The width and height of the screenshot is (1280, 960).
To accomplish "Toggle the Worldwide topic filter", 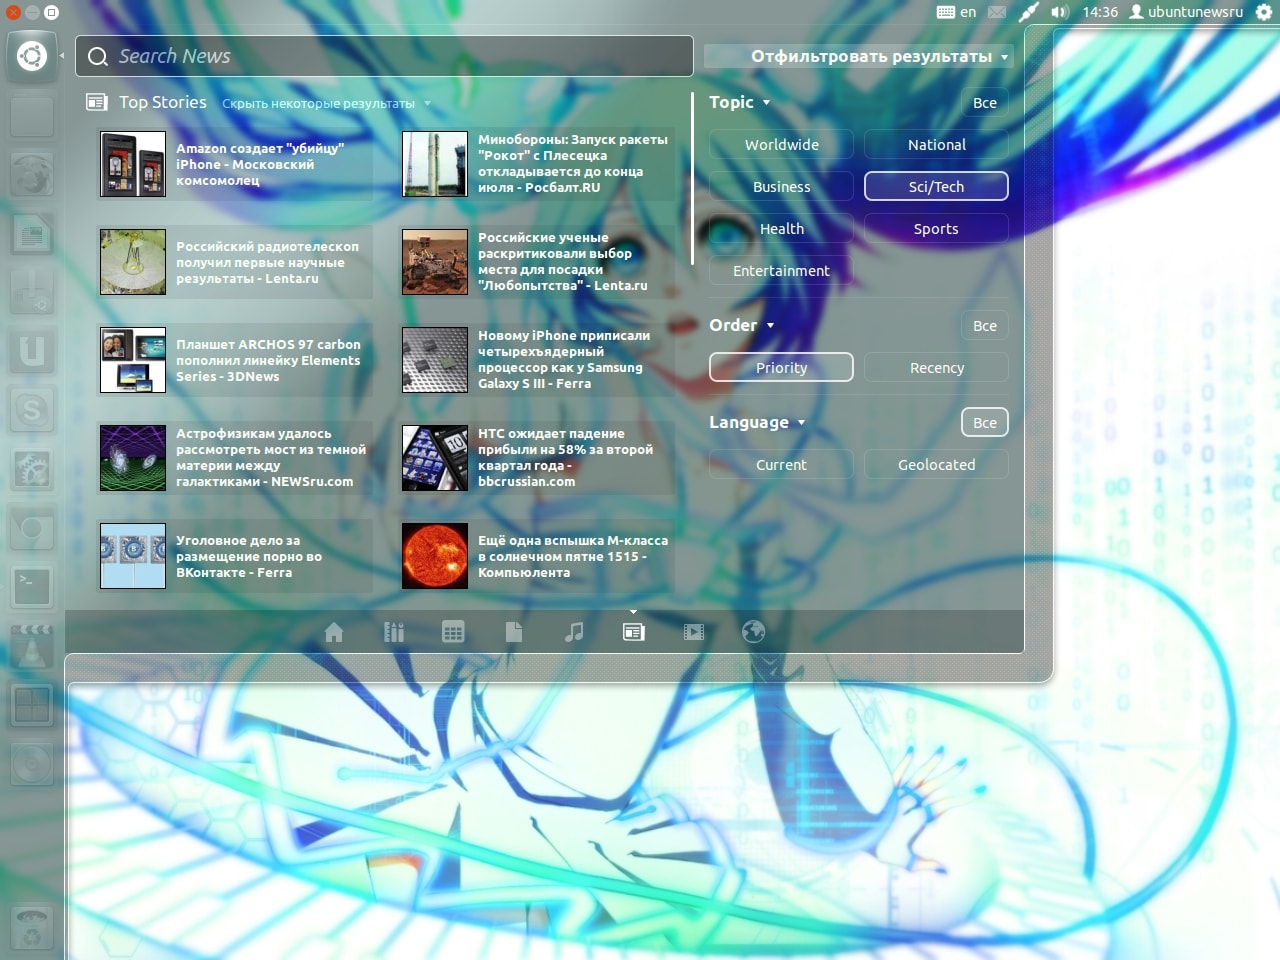I will coord(781,145).
